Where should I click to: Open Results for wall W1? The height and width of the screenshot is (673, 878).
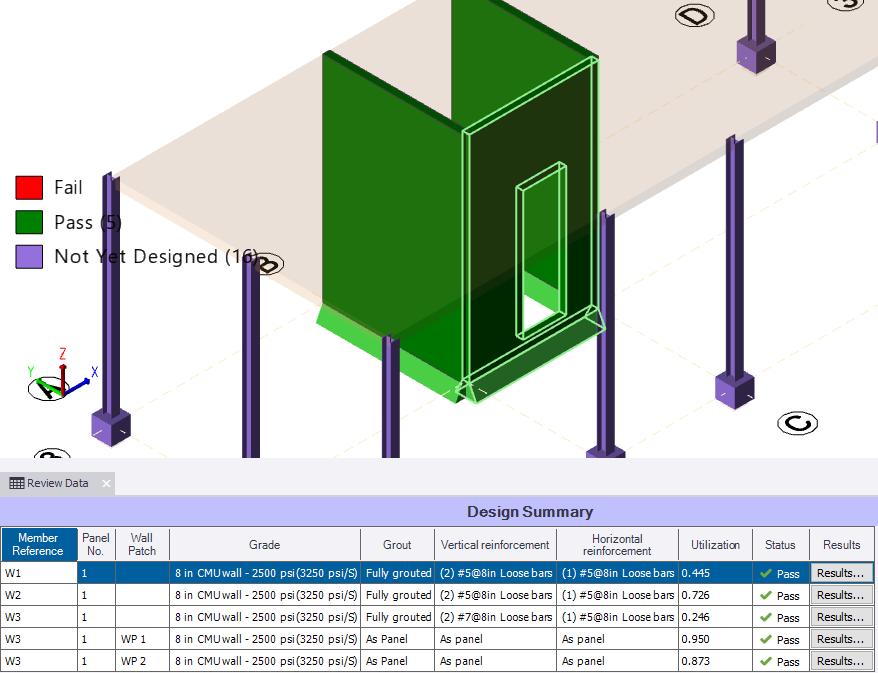point(841,573)
